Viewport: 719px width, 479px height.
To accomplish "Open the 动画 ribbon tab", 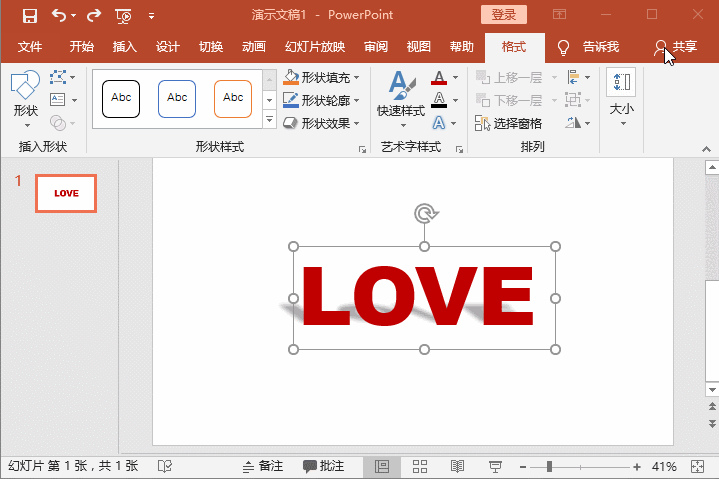I will [253, 47].
